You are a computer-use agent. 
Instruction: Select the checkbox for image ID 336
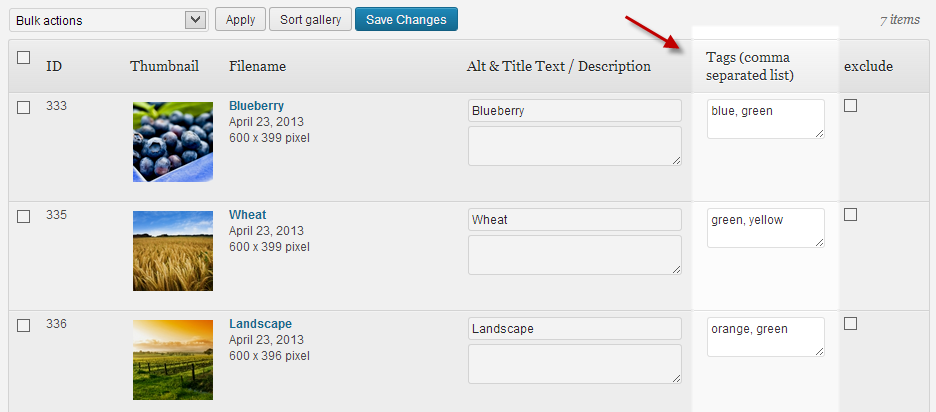23,325
